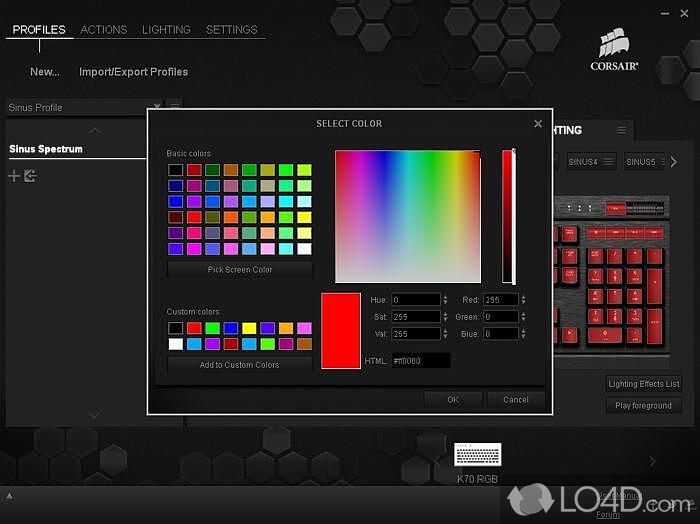The height and width of the screenshot is (524, 700).
Task: Switch to the PROFILES tab
Action: 39,29
